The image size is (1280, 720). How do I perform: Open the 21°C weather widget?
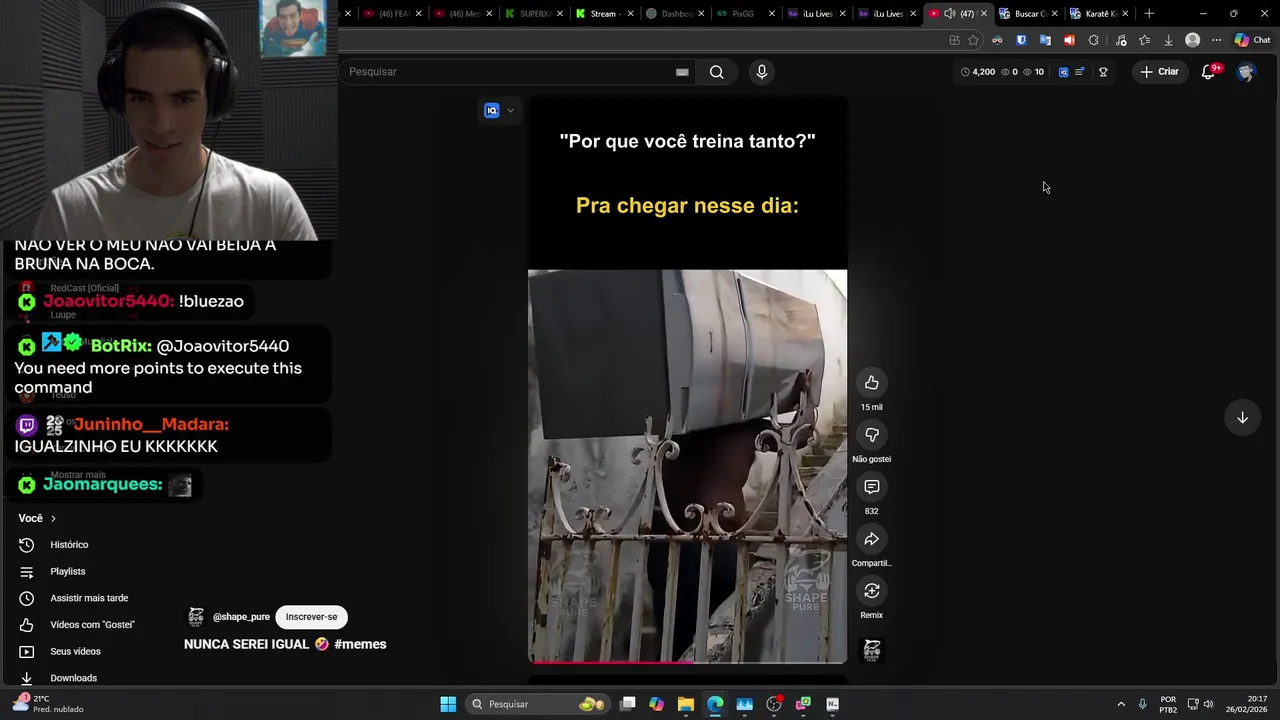48,704
